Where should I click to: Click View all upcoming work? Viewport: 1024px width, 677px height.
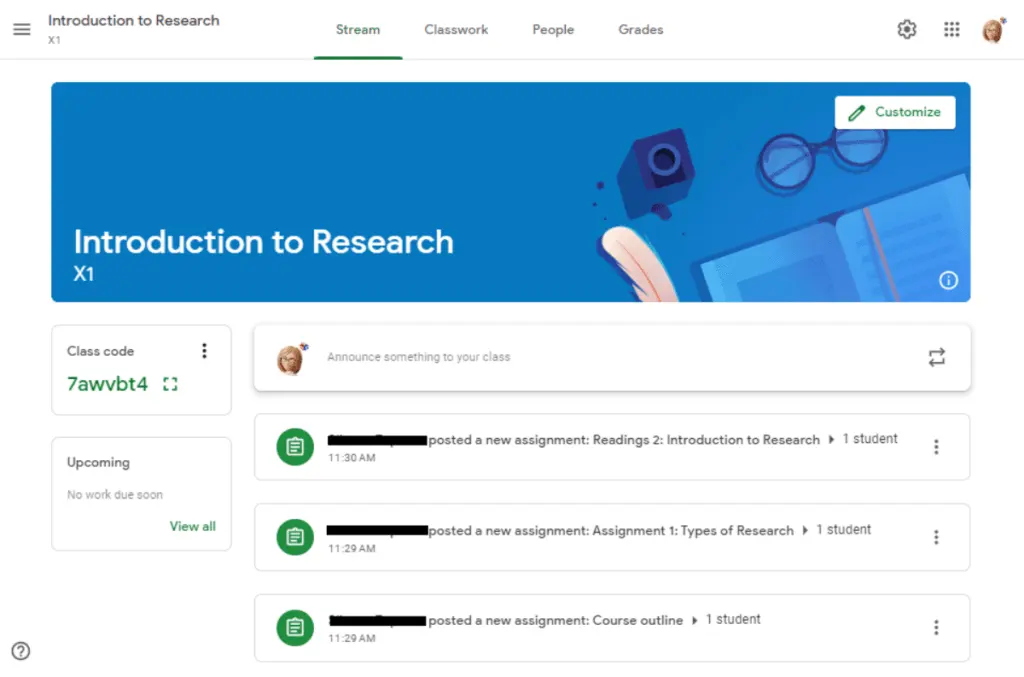coord(193,526)
